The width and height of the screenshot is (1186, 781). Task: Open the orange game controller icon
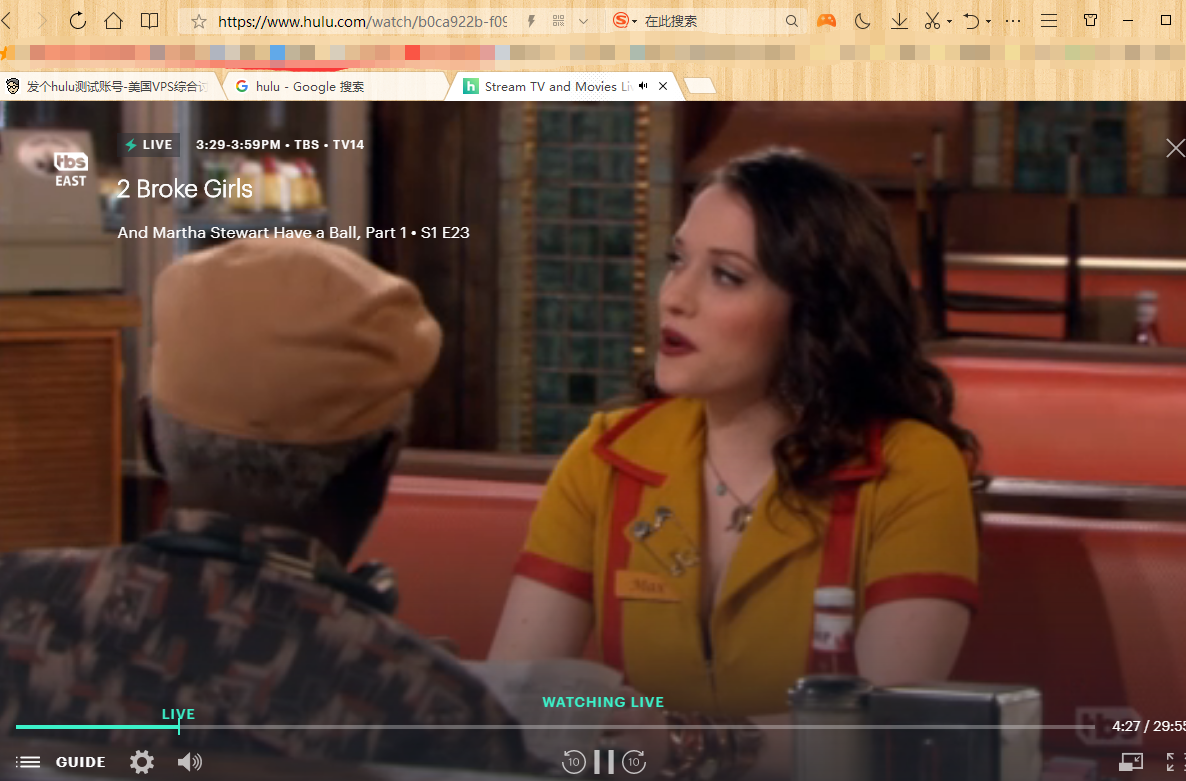826,21
